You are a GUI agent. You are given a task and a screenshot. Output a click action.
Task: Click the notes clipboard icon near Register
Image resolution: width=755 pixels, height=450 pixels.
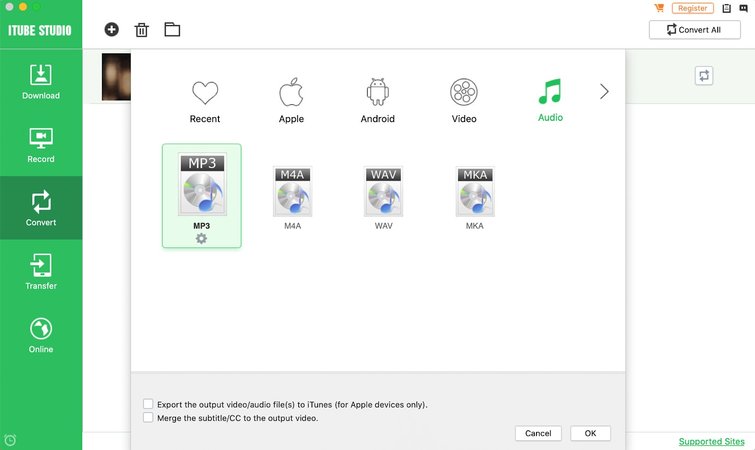point(727,8)
